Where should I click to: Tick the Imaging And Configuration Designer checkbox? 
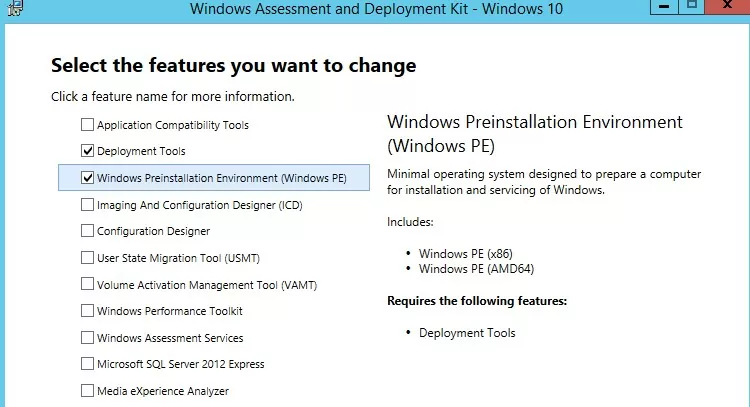point(87,205)
